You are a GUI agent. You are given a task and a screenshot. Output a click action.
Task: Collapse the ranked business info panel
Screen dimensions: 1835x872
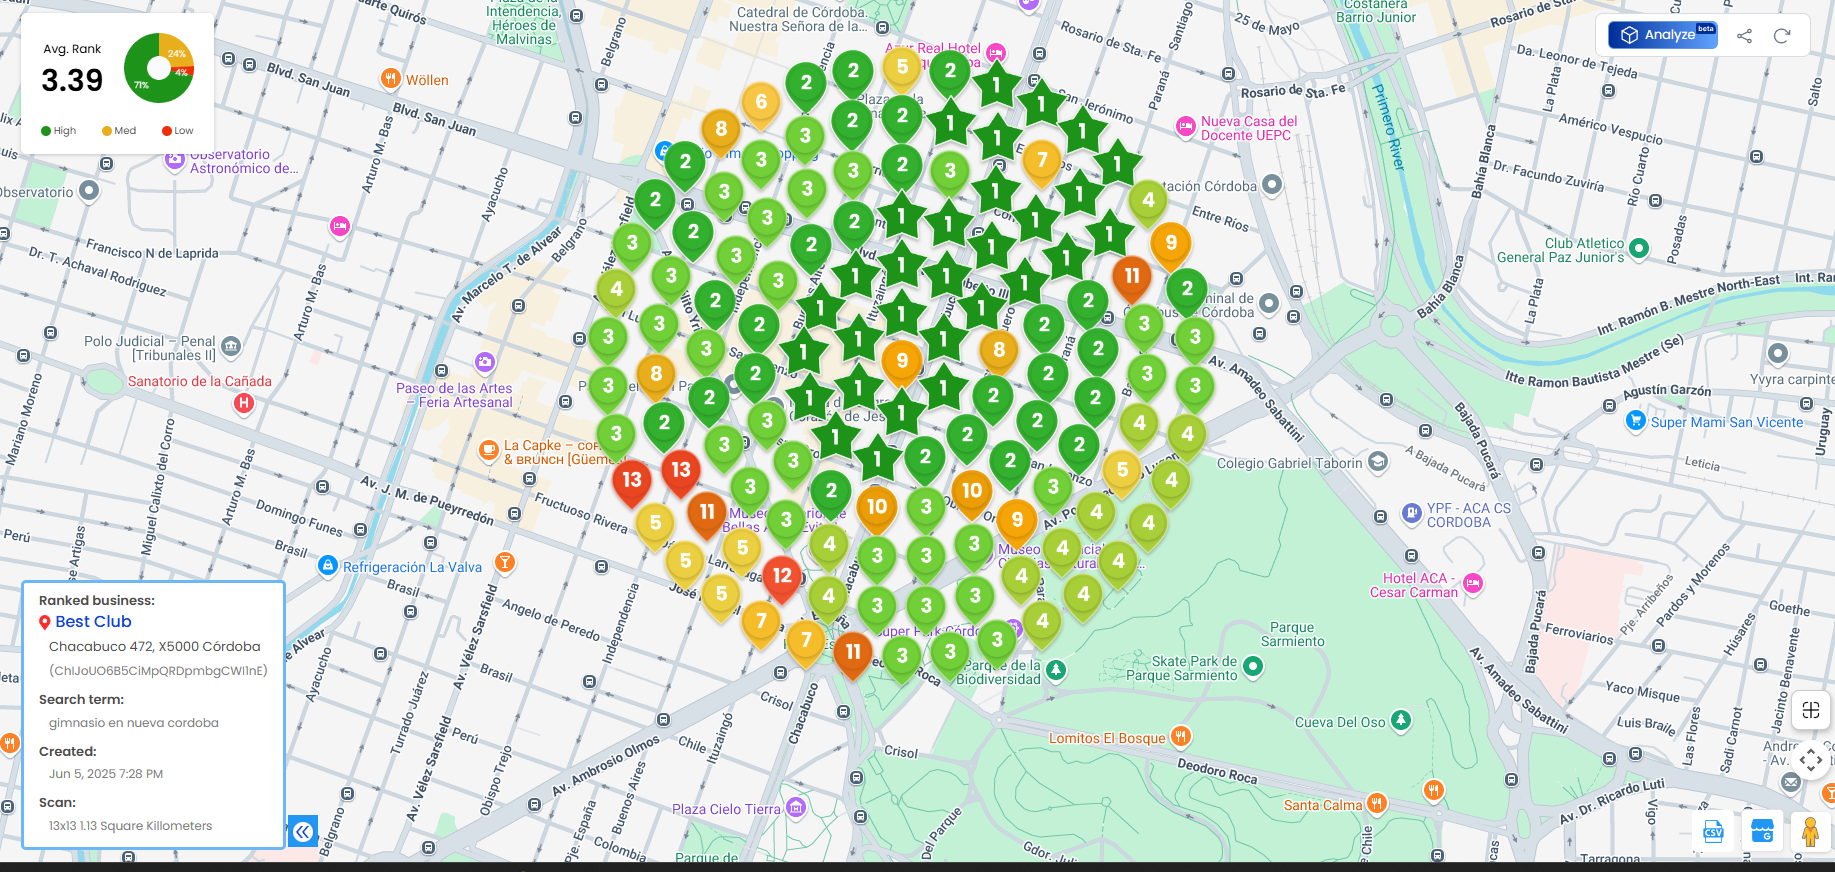[303, 831]
